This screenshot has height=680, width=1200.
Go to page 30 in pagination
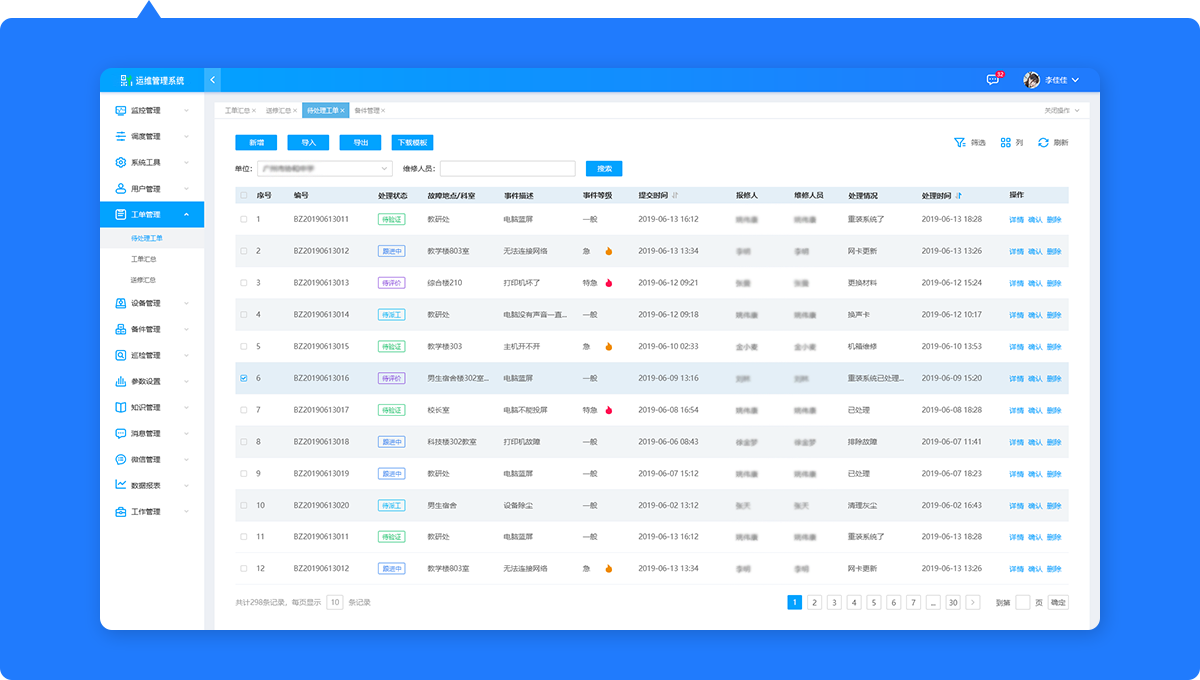tap(953, 602)
